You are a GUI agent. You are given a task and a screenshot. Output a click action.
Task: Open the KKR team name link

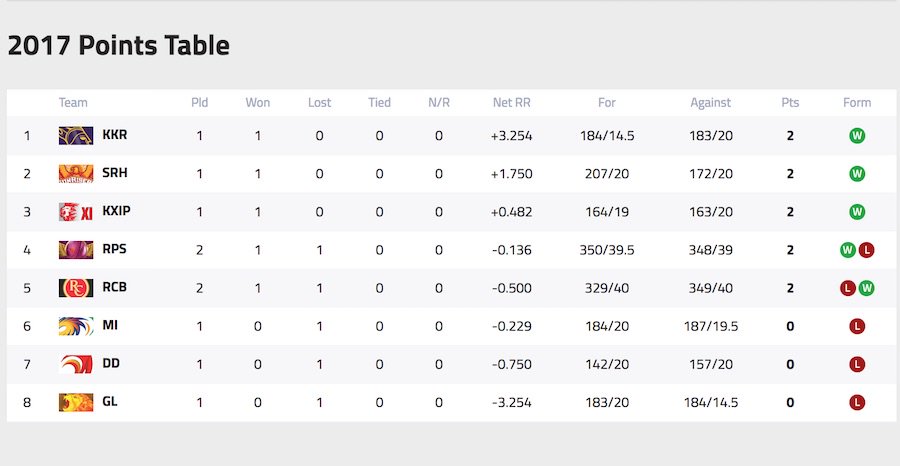point(115,135)
